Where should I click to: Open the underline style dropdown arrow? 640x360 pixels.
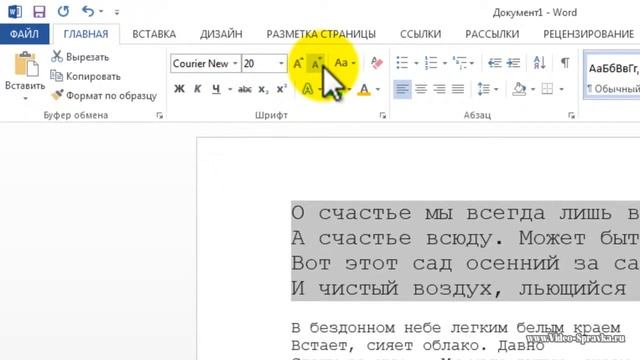click(230, 89)
